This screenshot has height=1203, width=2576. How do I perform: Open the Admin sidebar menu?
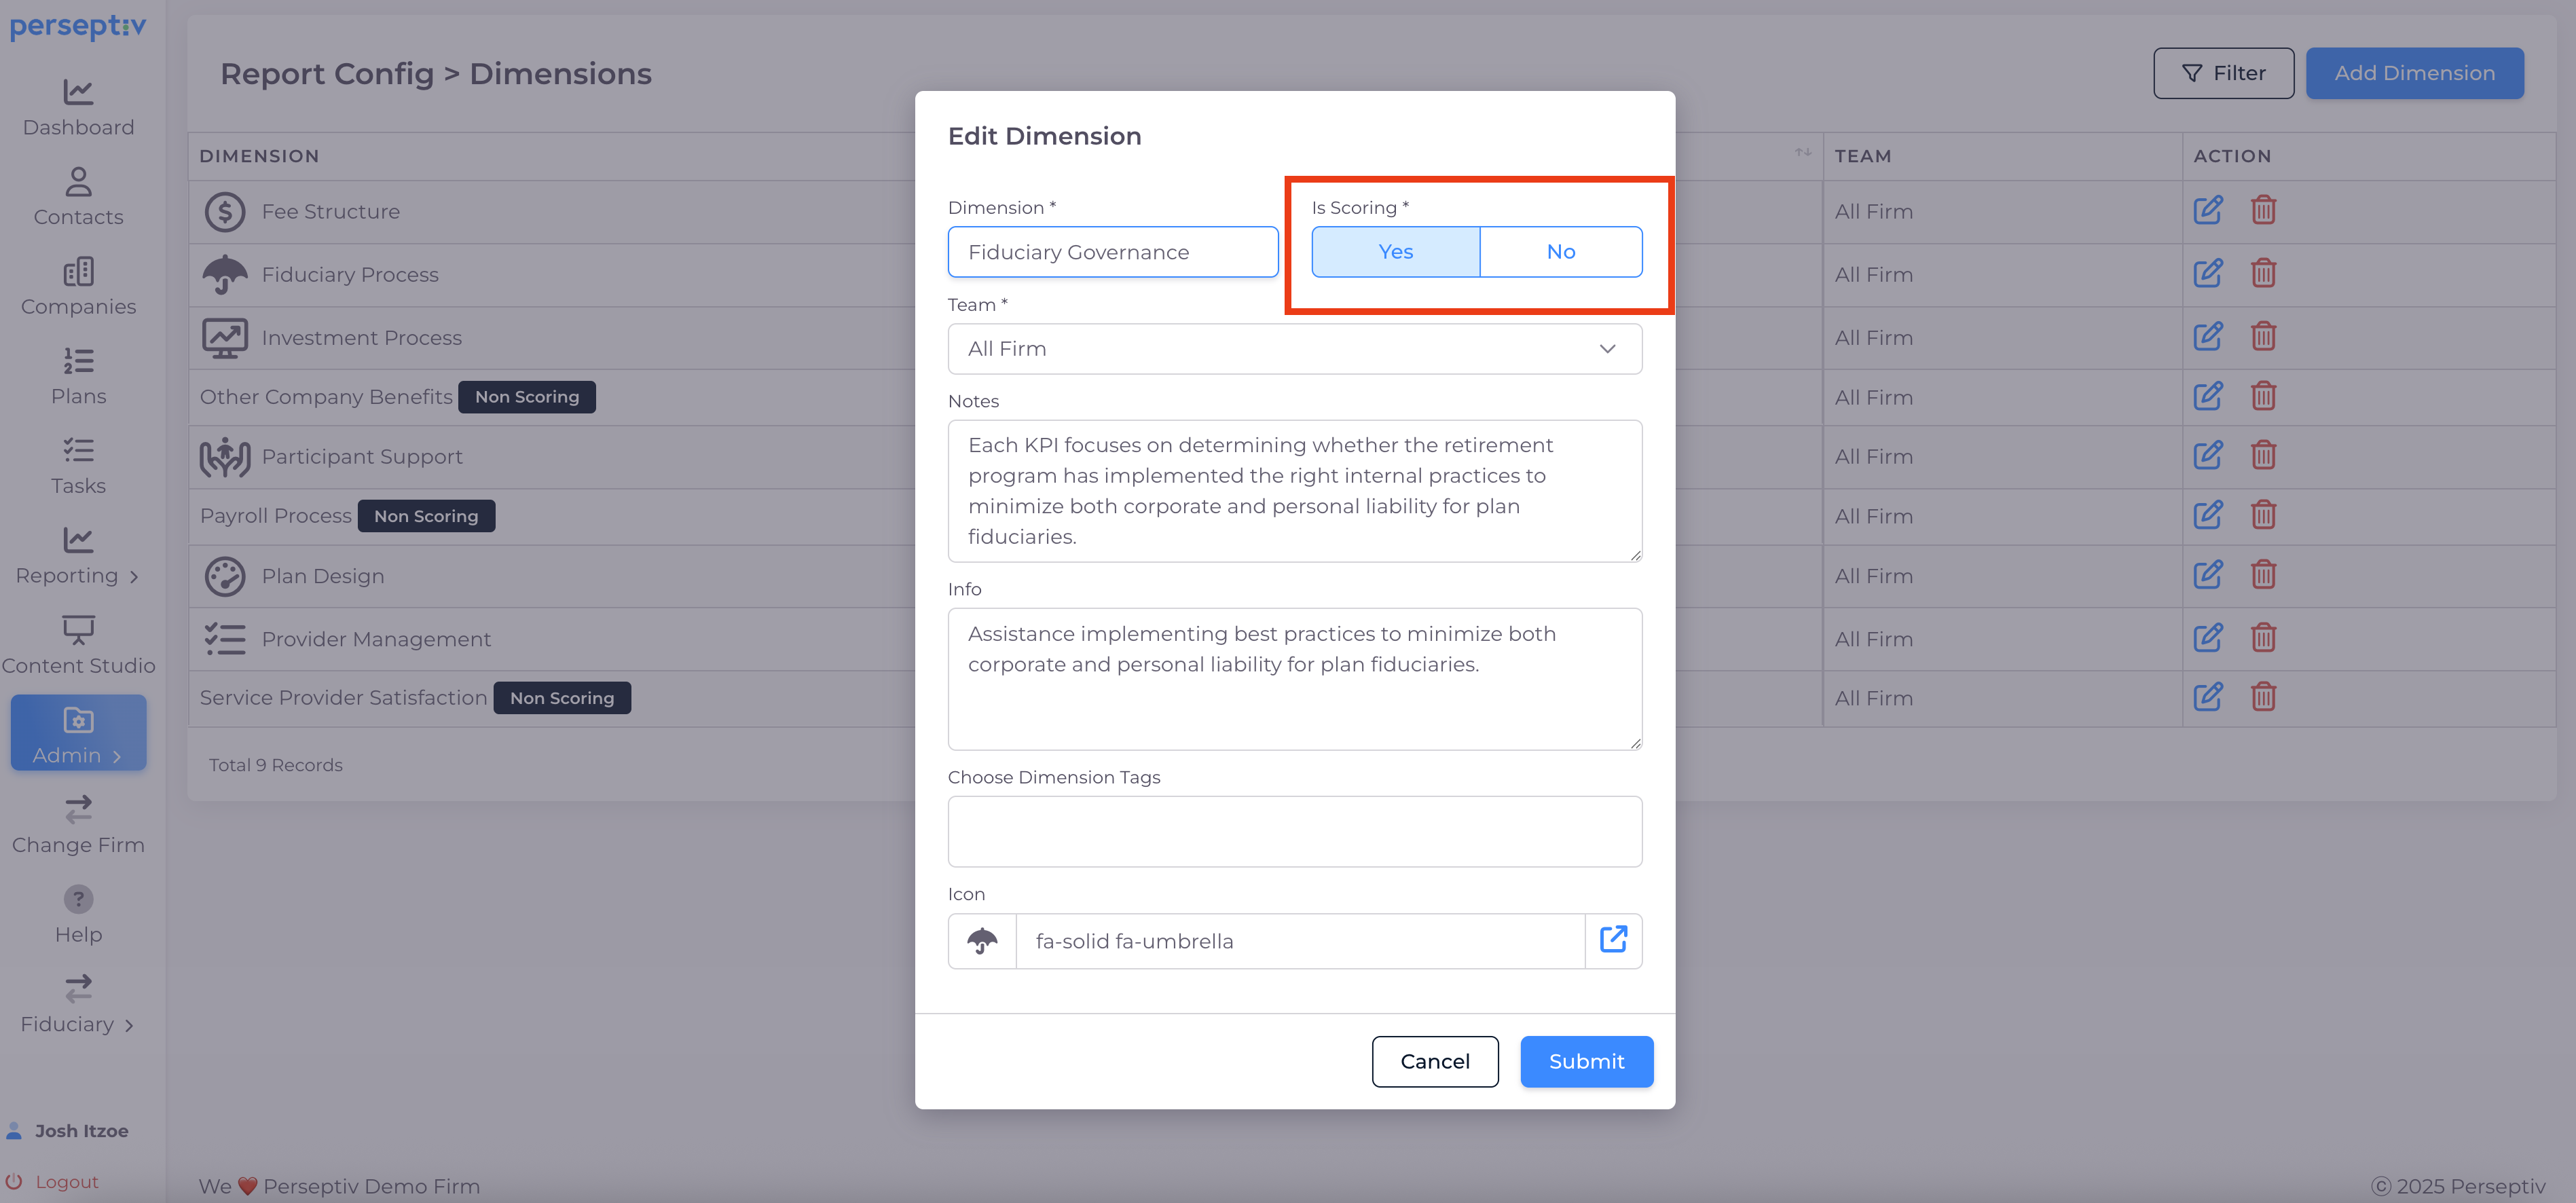point(78,734)
